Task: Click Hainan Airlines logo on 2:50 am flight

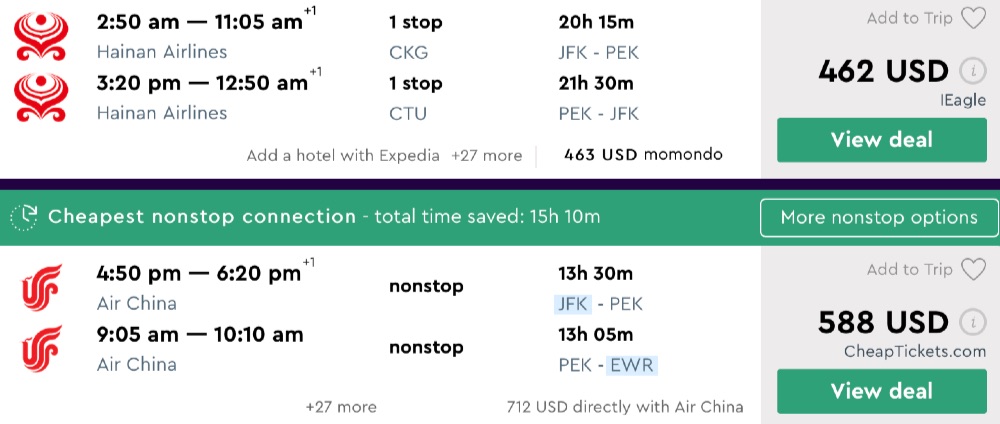Action: 40,36
